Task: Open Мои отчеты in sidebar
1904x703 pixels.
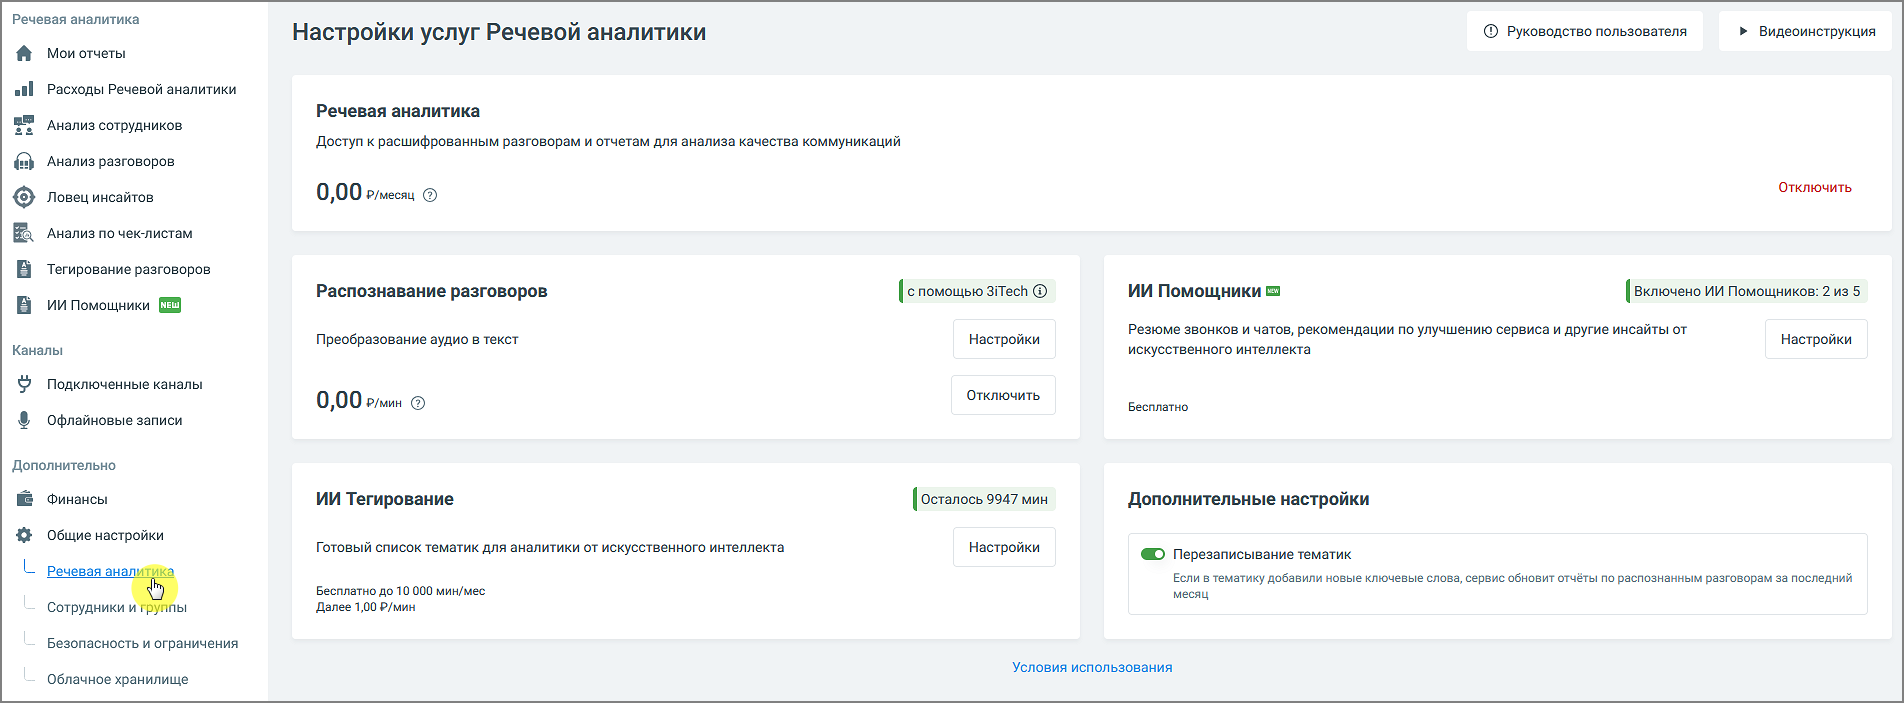Action: point(86,53)
